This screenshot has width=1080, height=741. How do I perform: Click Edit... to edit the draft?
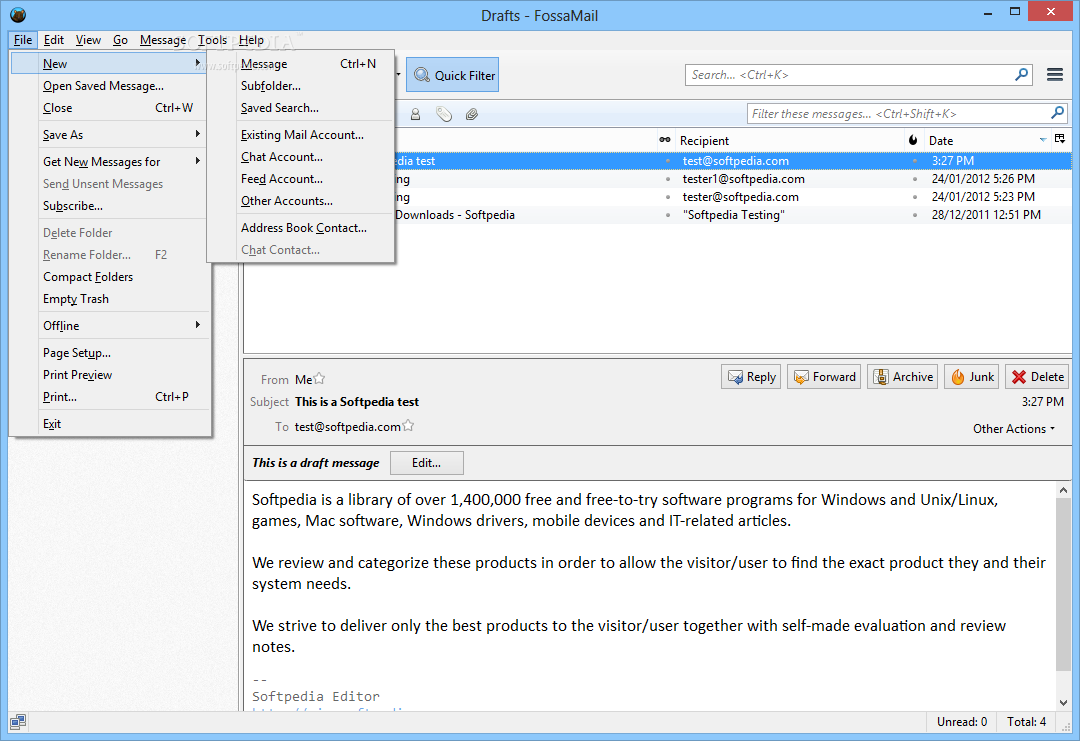(426, 463)
